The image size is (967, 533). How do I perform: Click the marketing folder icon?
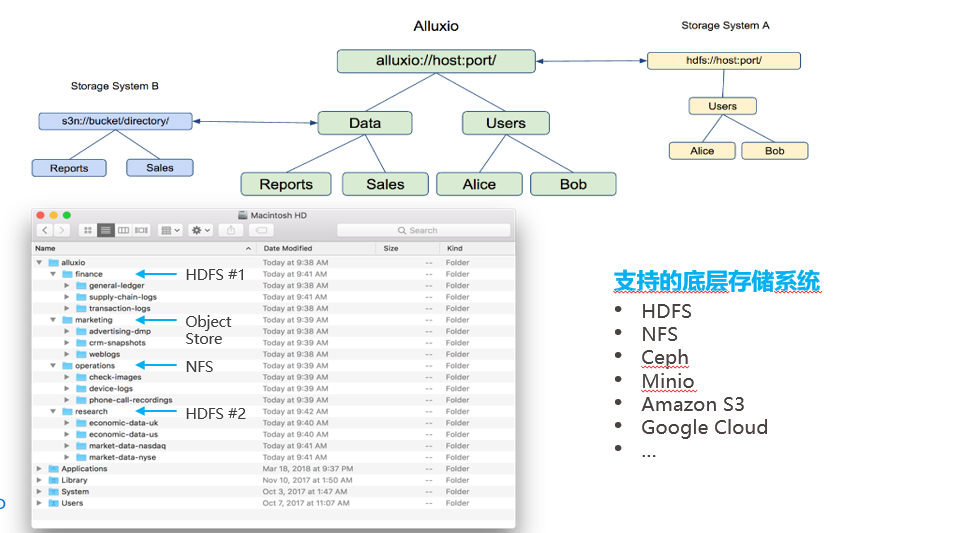(x=67, y=320)
